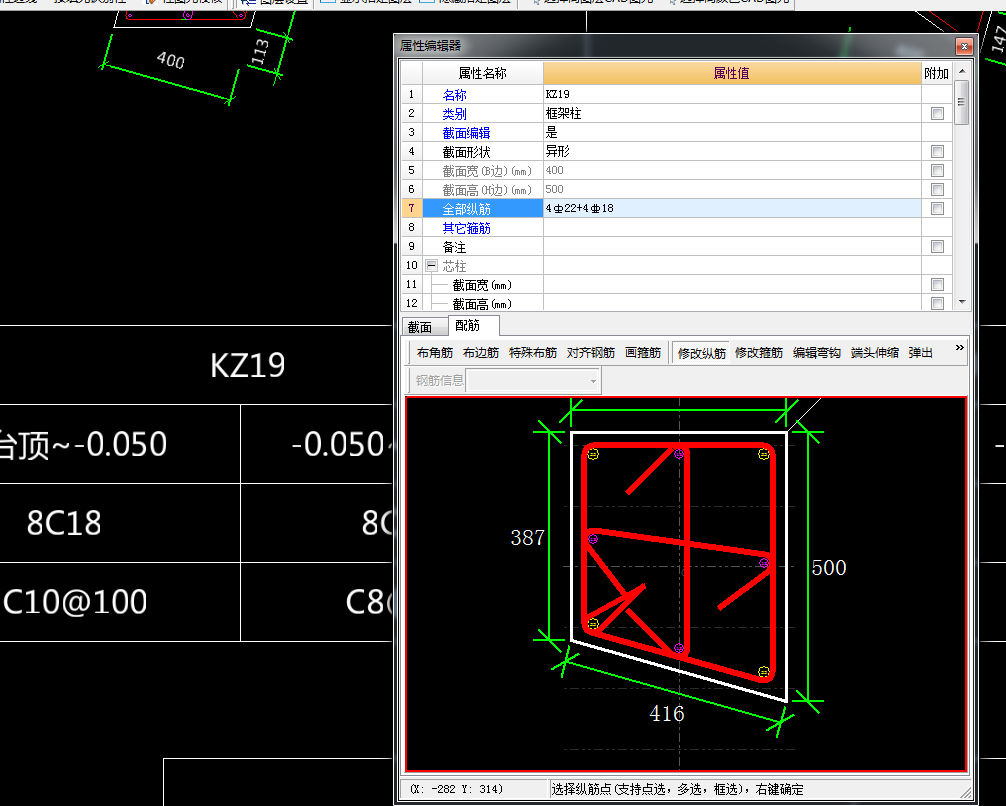
Task: Select the 画箍筋 tool
Action: click(x=643, y=352)
